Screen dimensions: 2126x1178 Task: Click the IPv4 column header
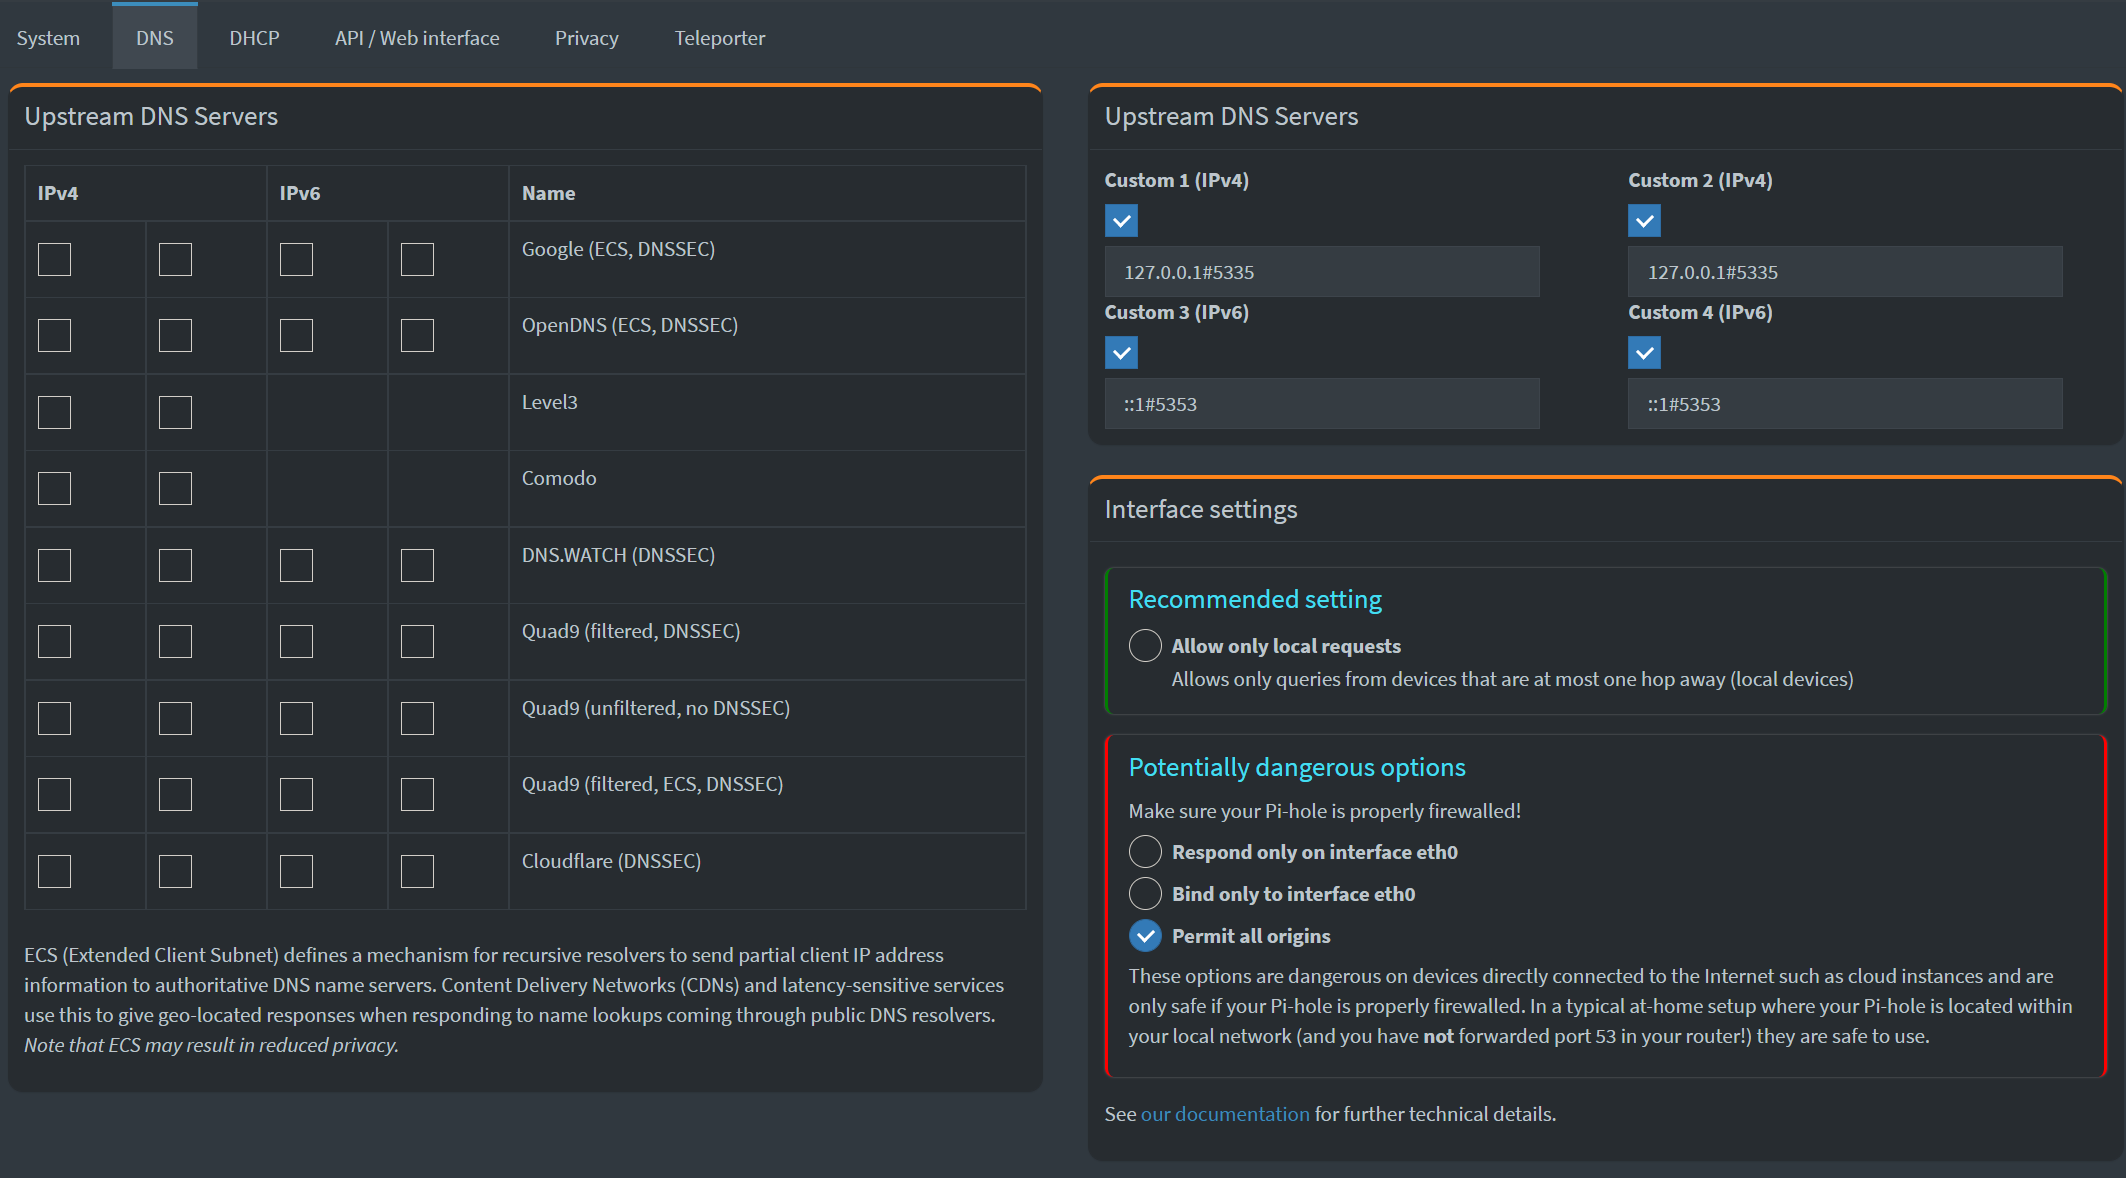[146, 193]
